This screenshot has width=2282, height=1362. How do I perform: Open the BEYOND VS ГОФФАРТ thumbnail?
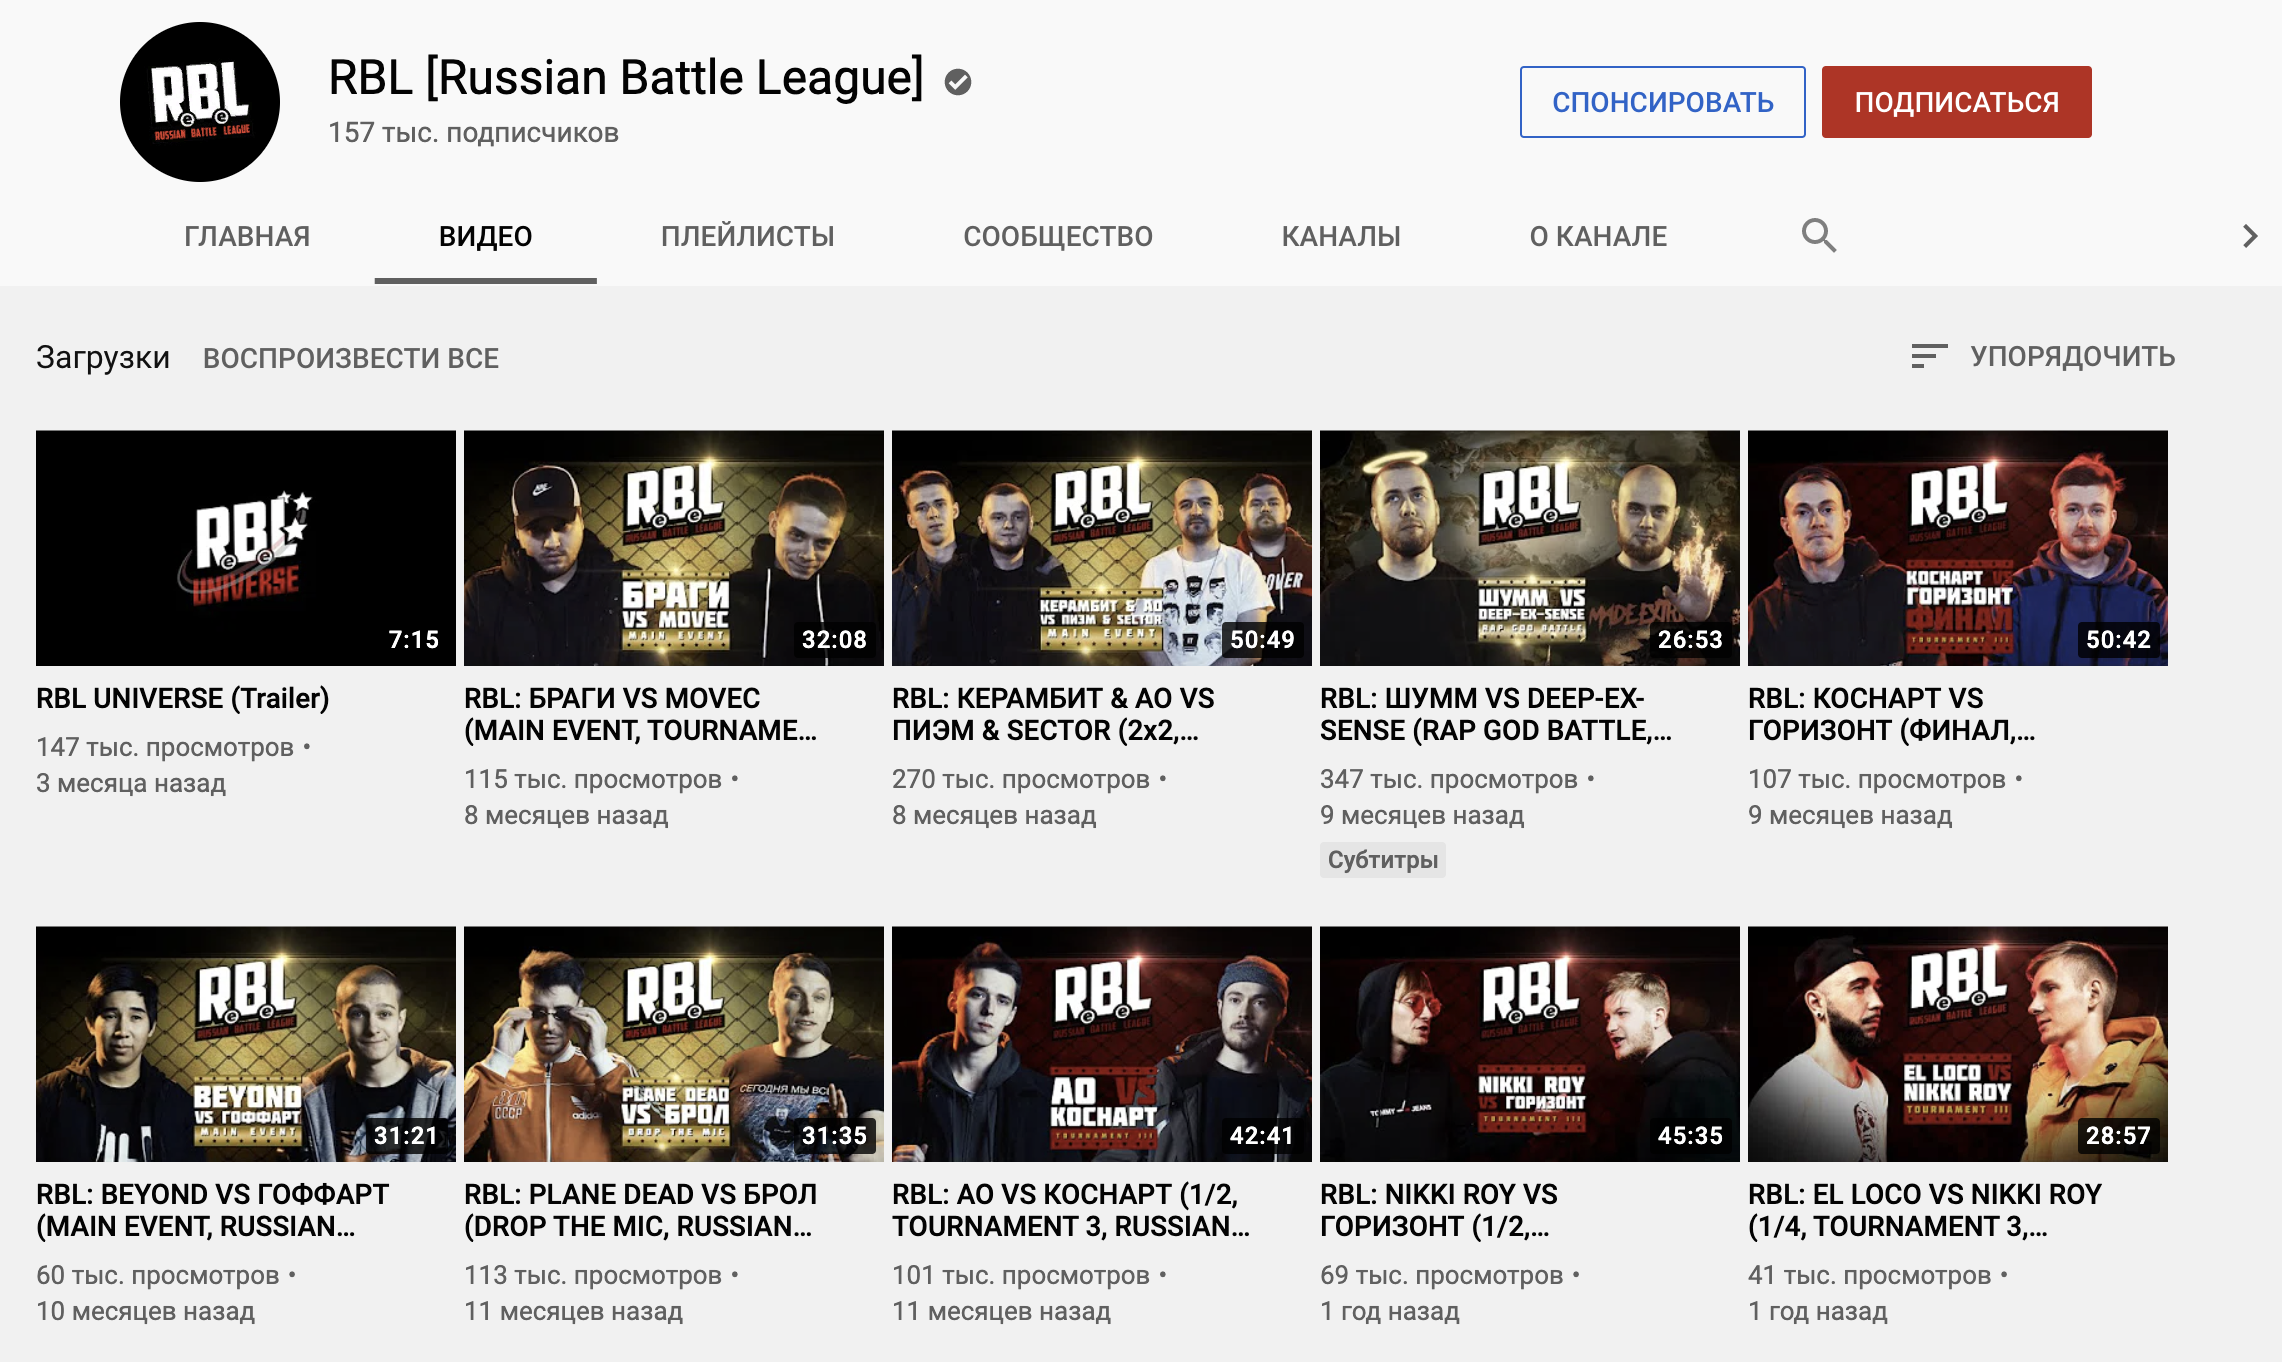(246, 1044)
